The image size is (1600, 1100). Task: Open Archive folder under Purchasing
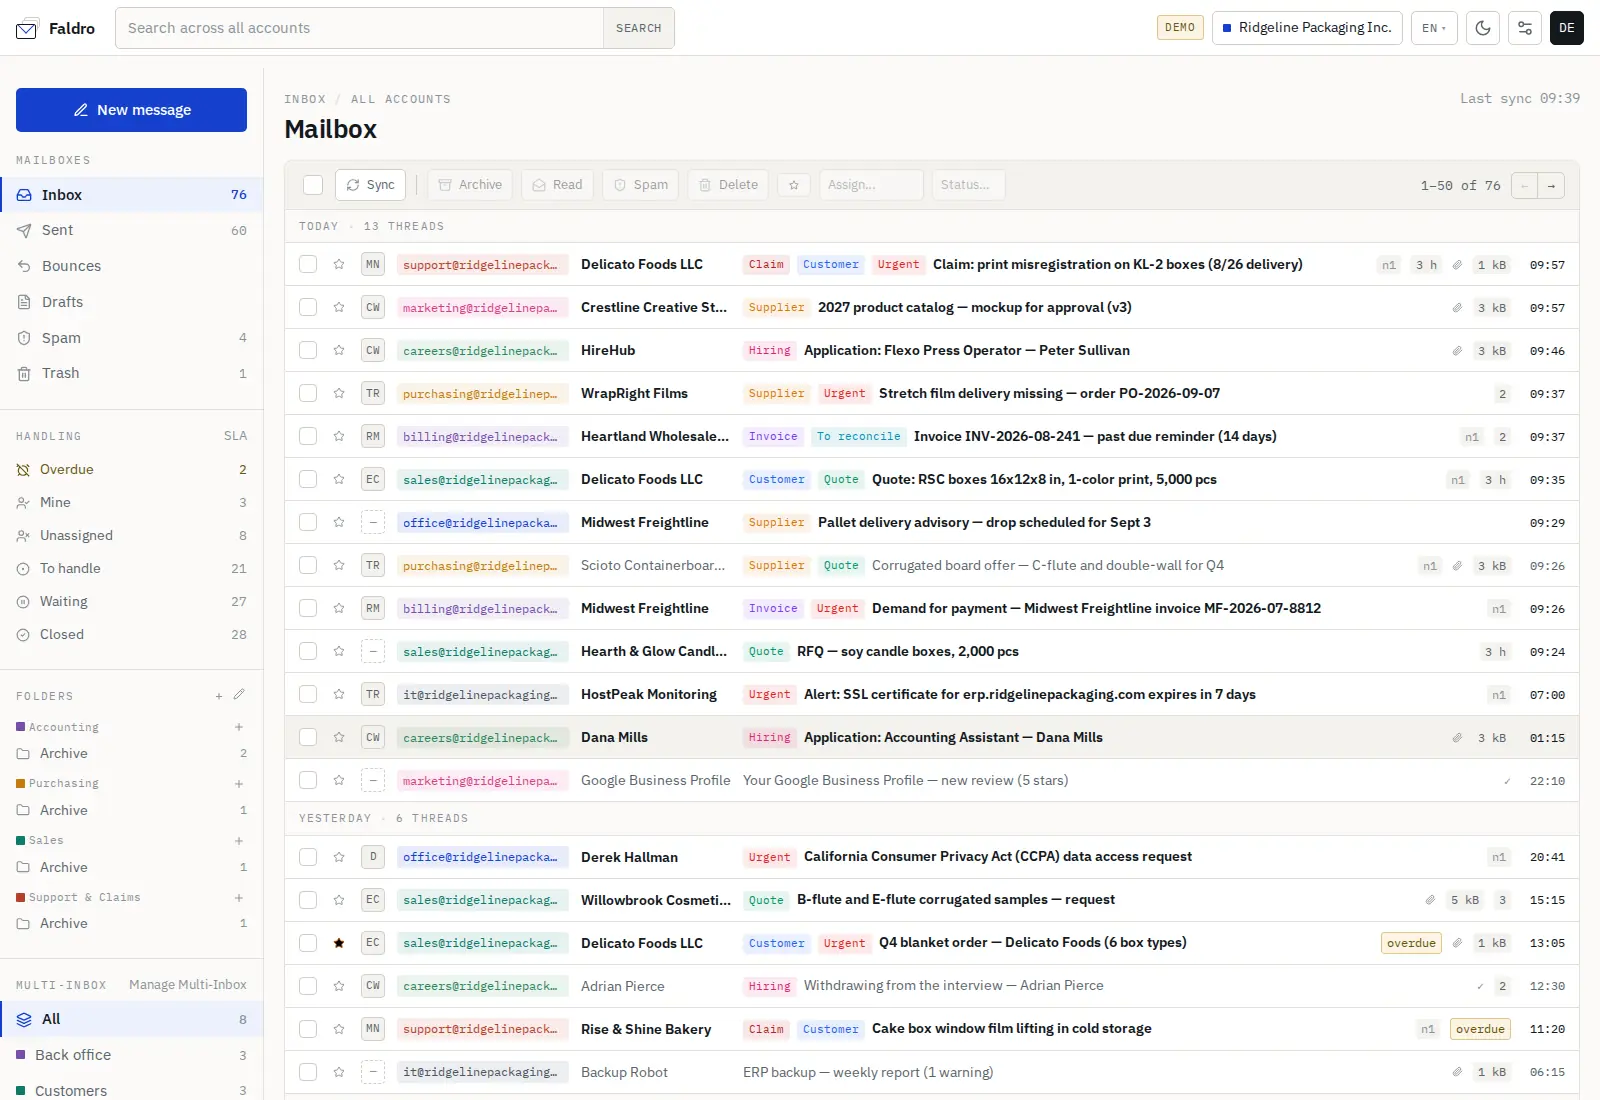131,810
